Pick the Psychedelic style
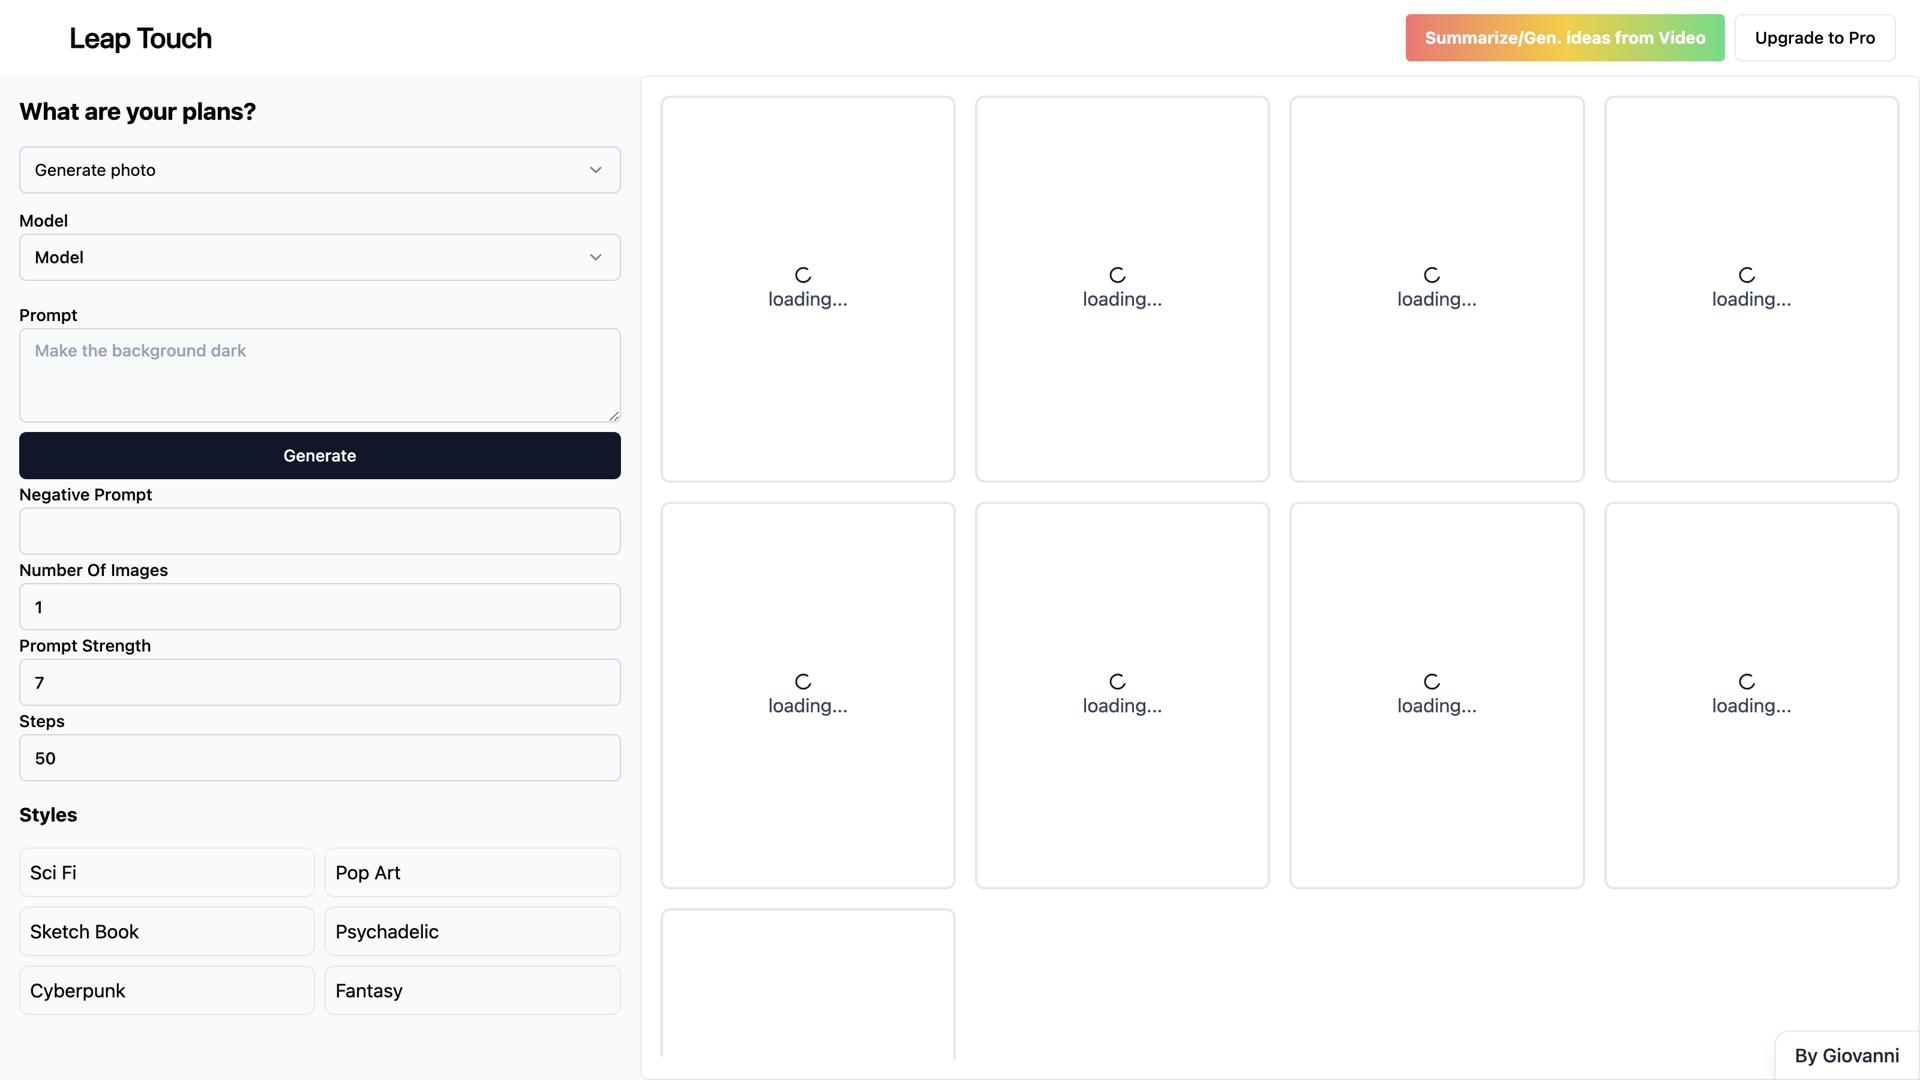The height and width of the screenshot is (1080, 1920). (472, 932)
